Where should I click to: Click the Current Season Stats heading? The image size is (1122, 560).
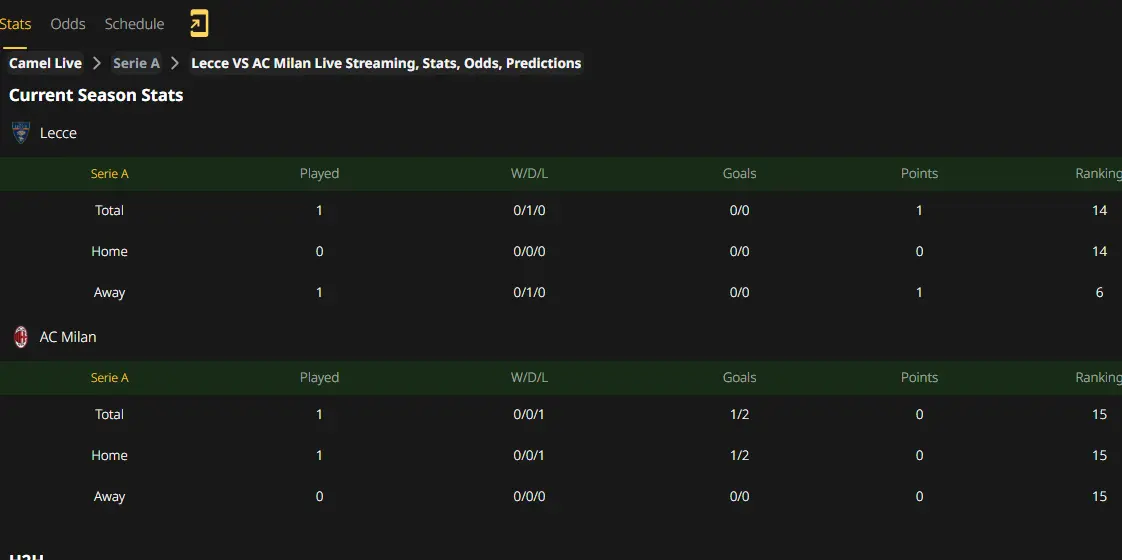[96, 95]
